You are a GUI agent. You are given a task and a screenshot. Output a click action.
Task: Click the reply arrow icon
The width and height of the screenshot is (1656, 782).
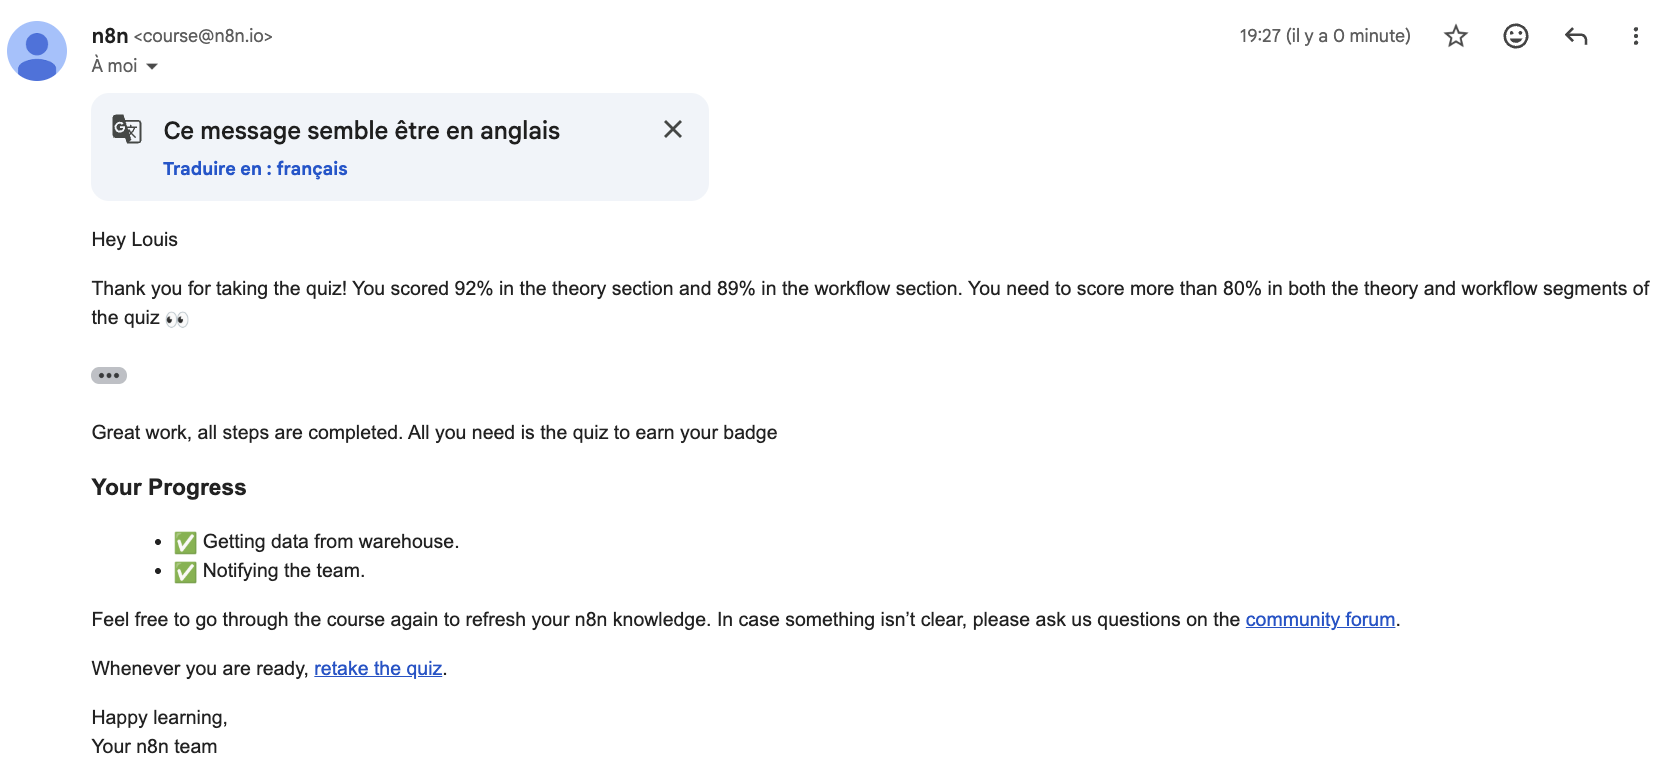[x=1576, y=37]
